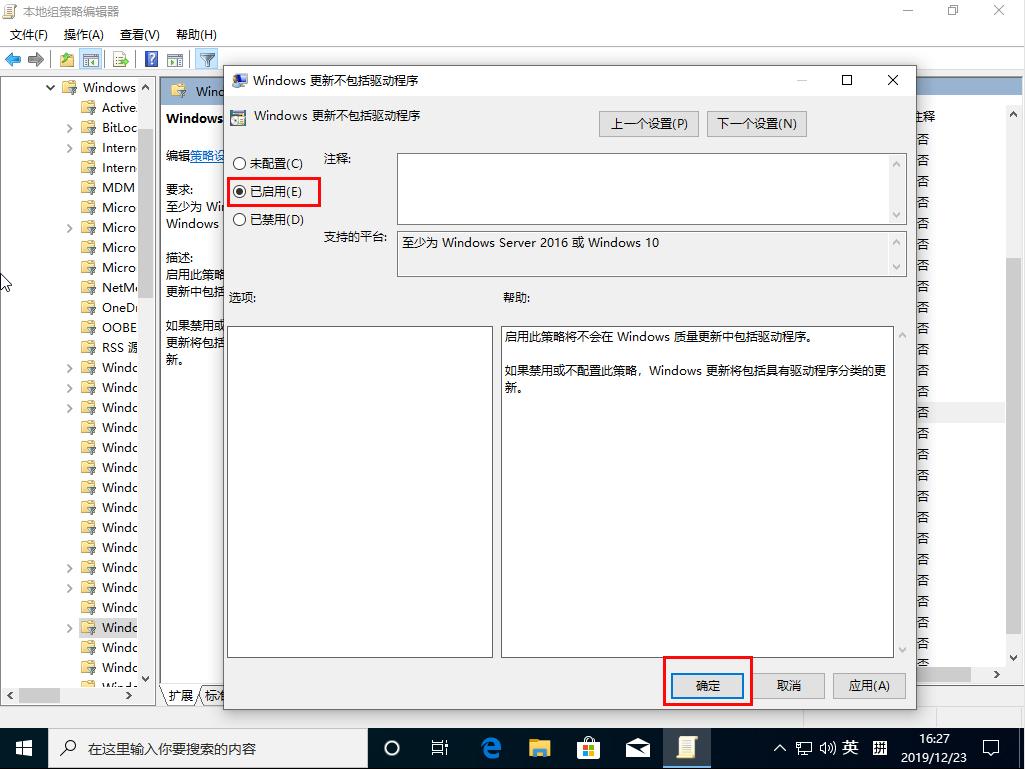Image resolution: width=1025 pixels, height=769 pixels.
Task: Open the 查看 menu
Action: 138,34
